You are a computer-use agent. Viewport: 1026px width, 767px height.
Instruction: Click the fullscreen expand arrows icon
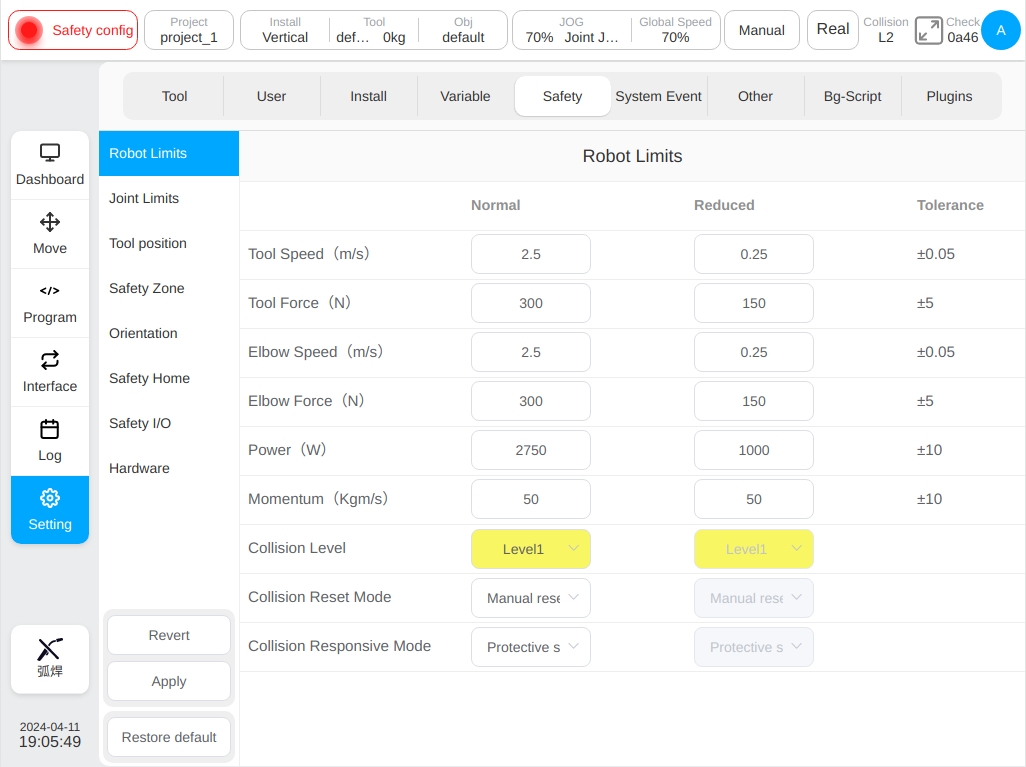[x=928, y=31]
